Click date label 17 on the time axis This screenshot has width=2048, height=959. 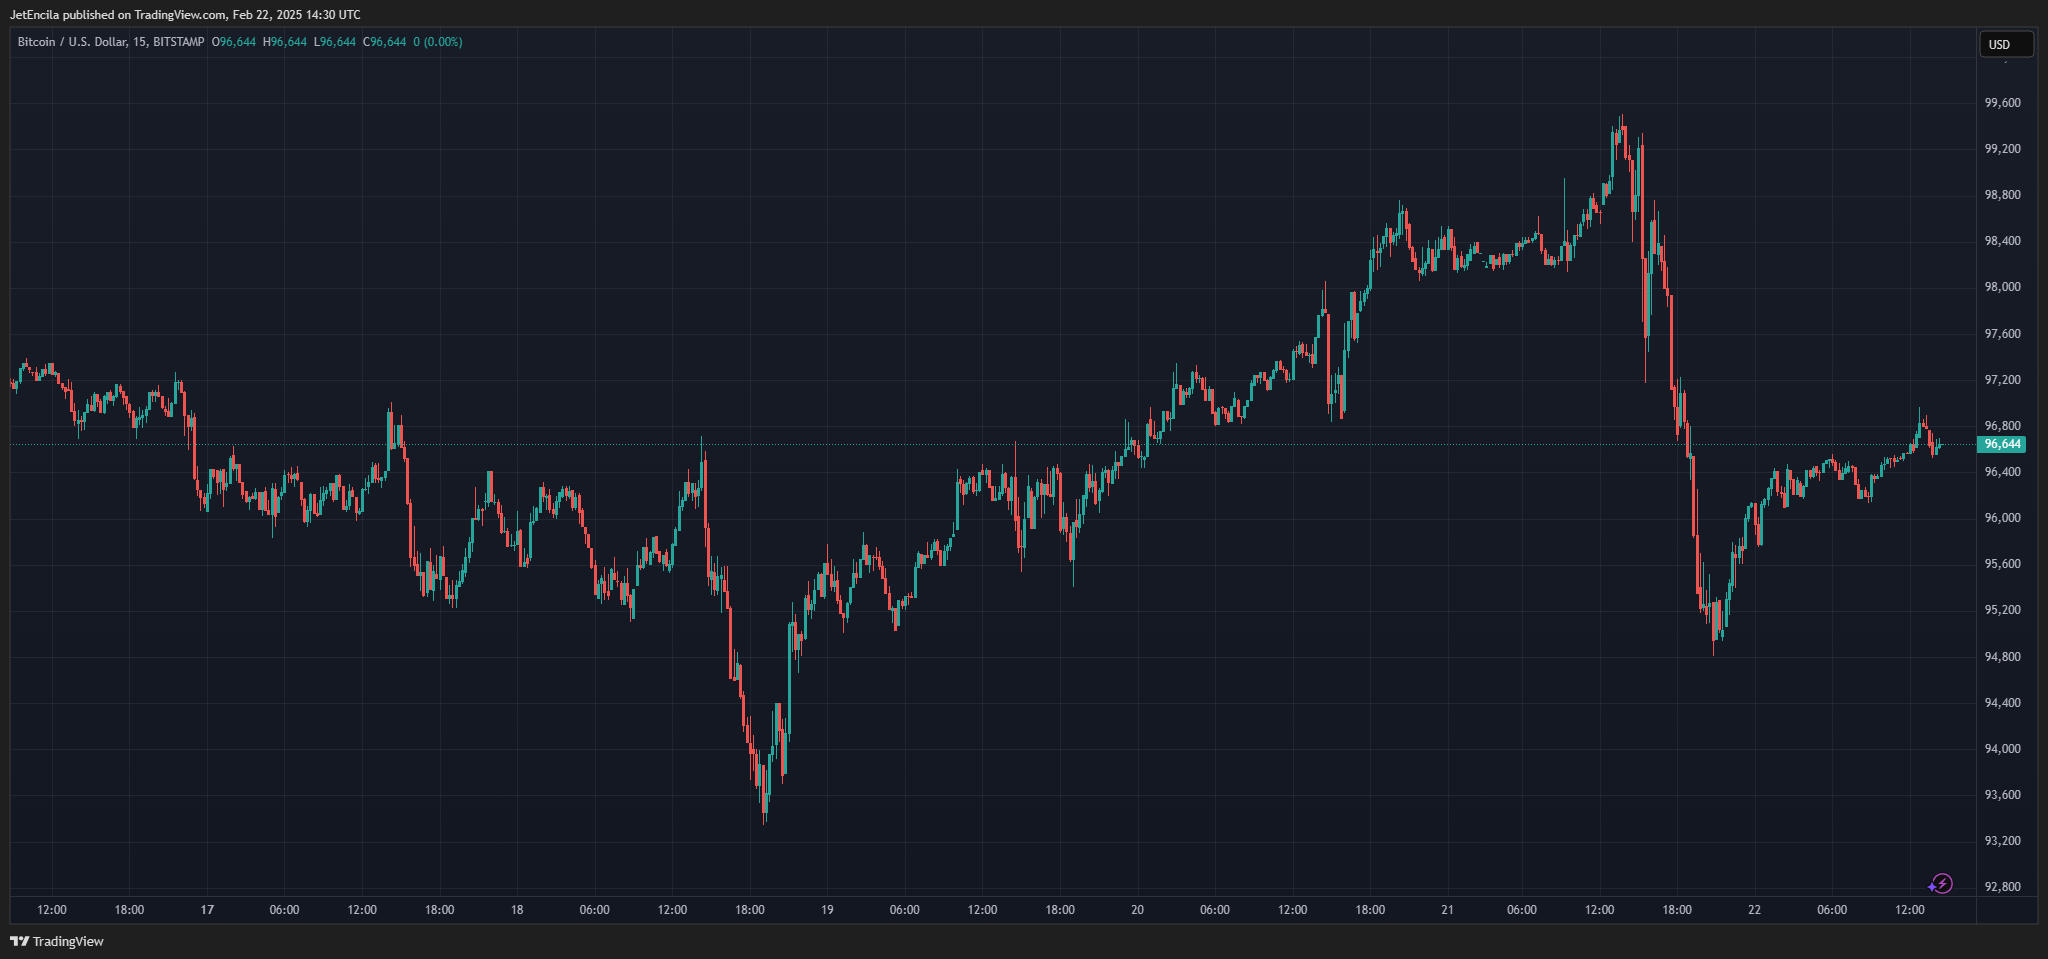pos(207,910)
